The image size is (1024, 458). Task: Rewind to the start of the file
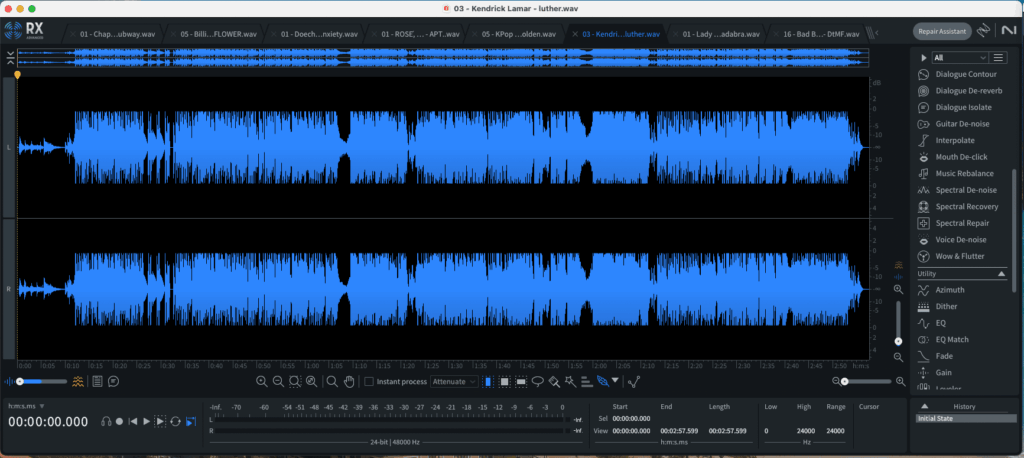133,421
